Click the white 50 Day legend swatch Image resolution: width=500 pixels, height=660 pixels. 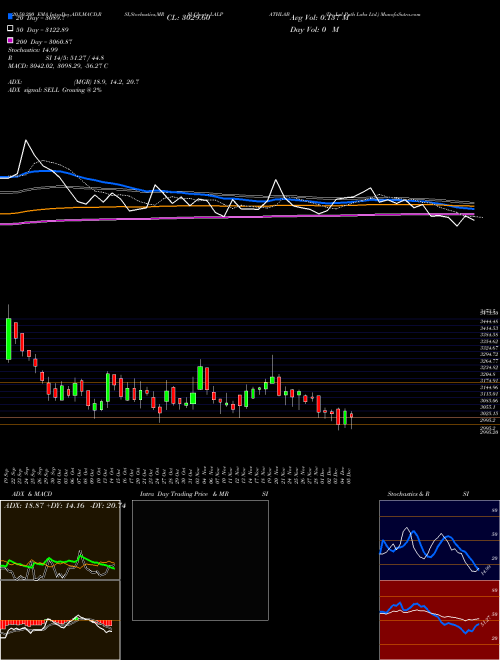[10, 29]
